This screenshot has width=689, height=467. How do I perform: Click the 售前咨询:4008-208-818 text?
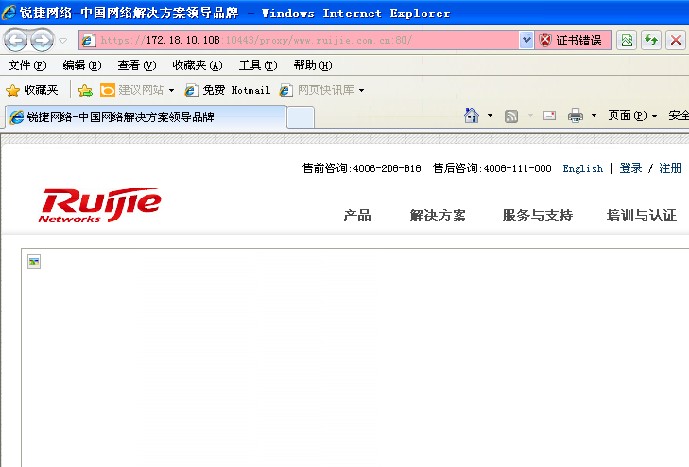tap(362, 168)
